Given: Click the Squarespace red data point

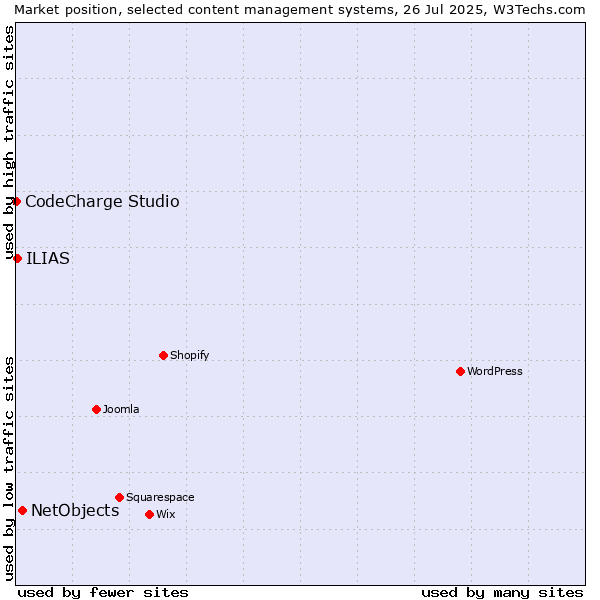Looking at the screenshot, I should coord(119,497).
